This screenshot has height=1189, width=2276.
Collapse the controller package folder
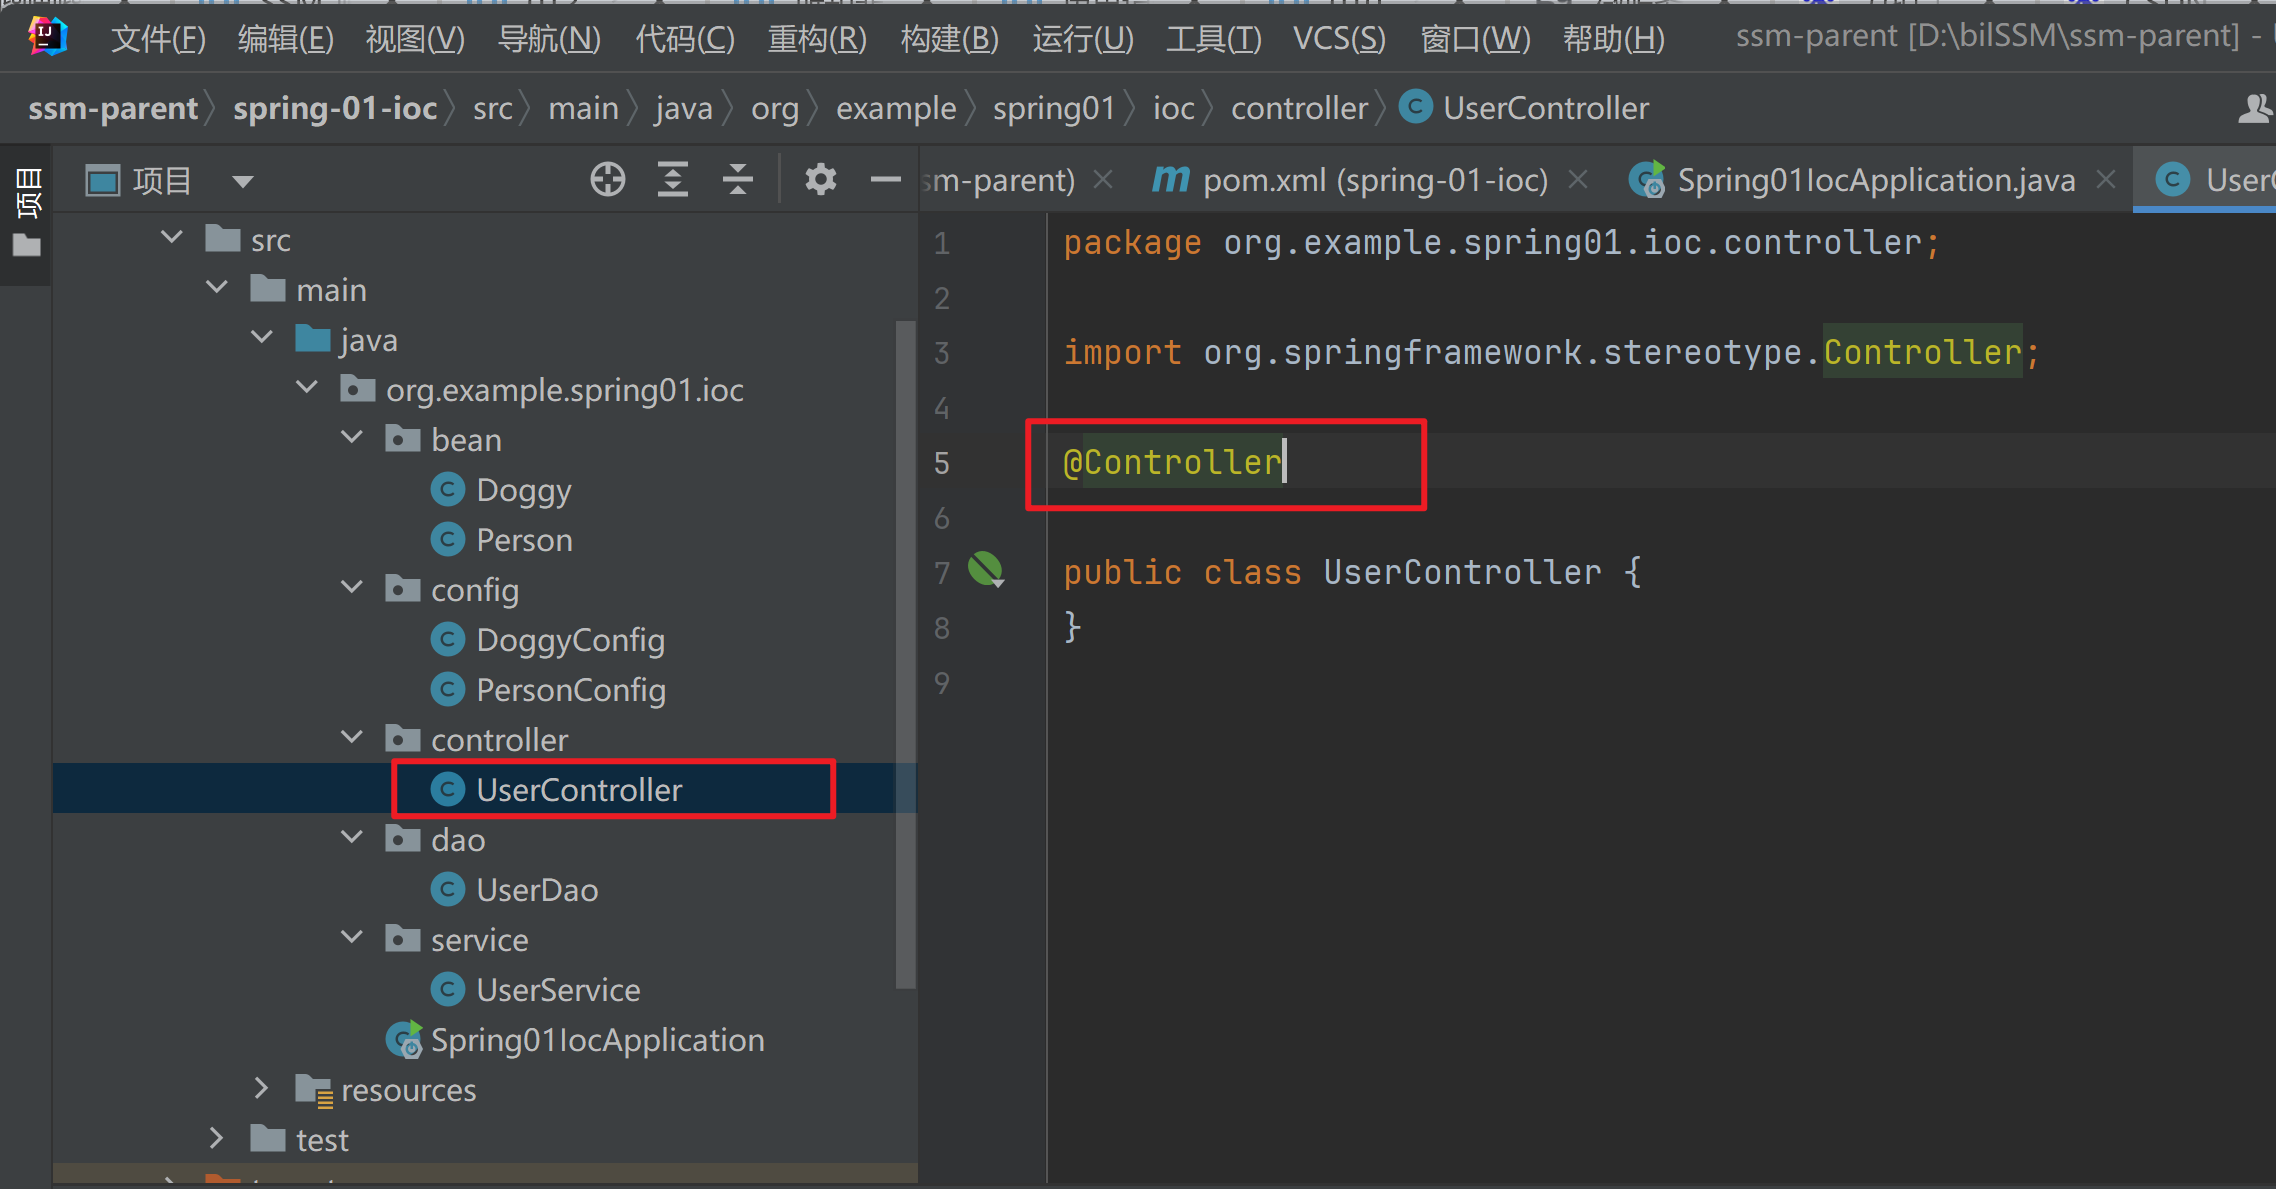pos(352,738)
